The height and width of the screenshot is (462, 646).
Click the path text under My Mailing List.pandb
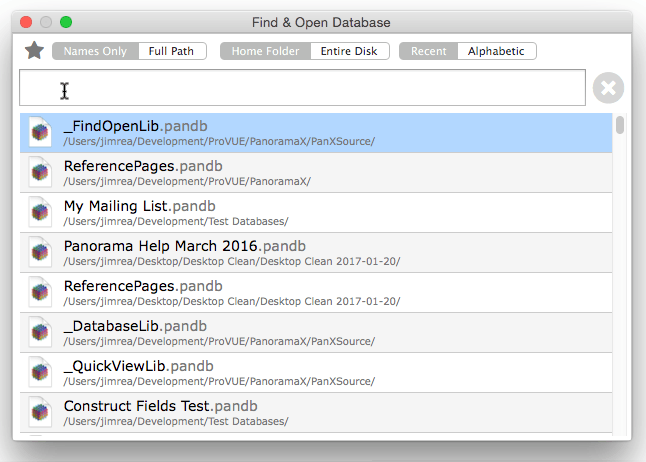(x=176, y=221)
